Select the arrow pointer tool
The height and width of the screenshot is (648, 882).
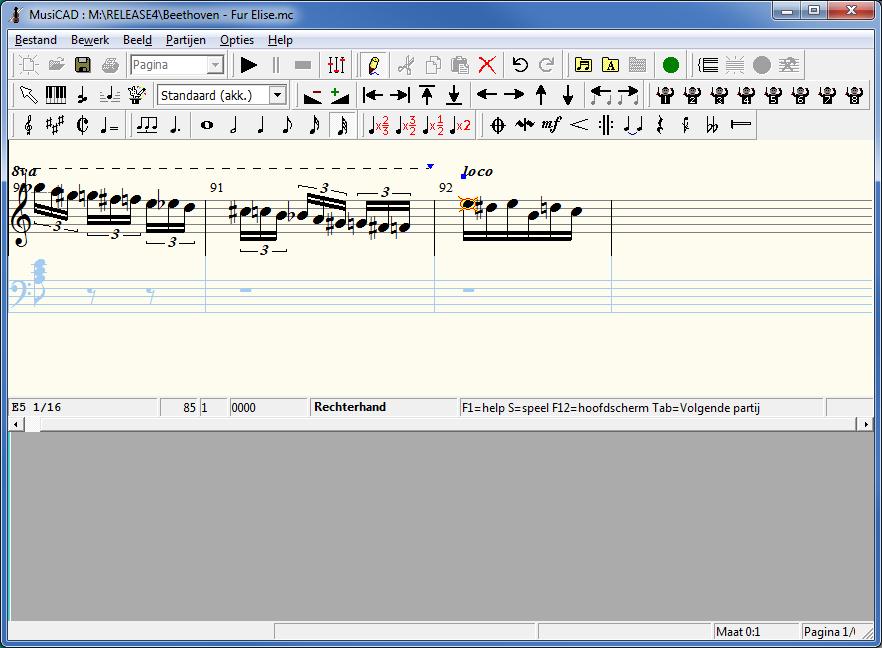pyautogui.click(x=29, y=94)
